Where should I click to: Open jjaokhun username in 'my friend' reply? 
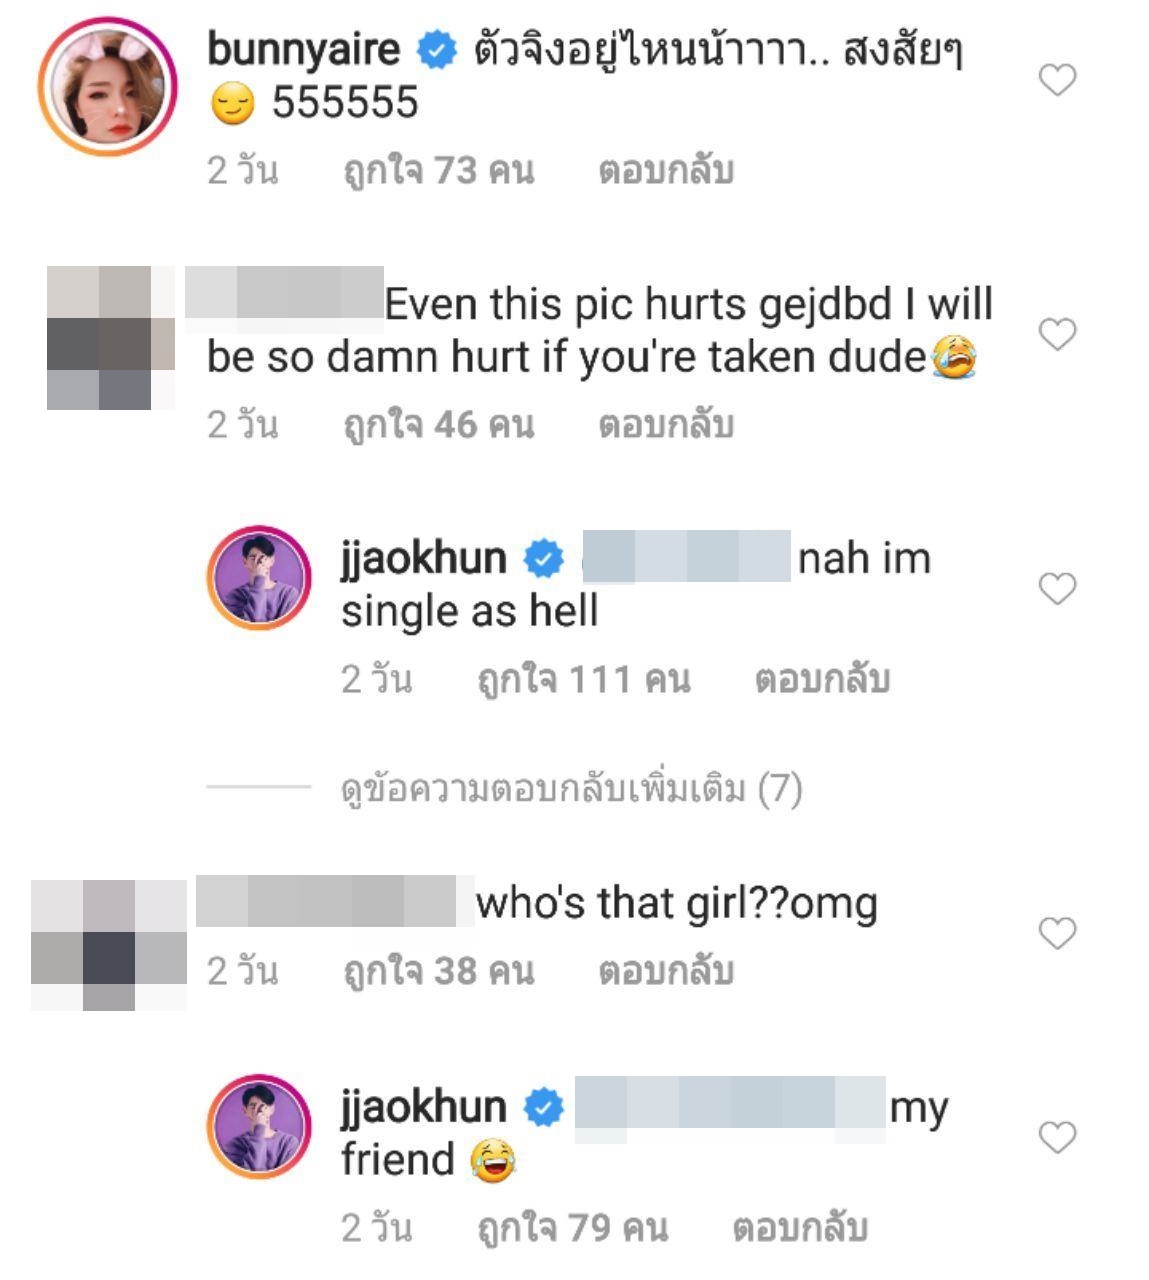pos(424,1107)
